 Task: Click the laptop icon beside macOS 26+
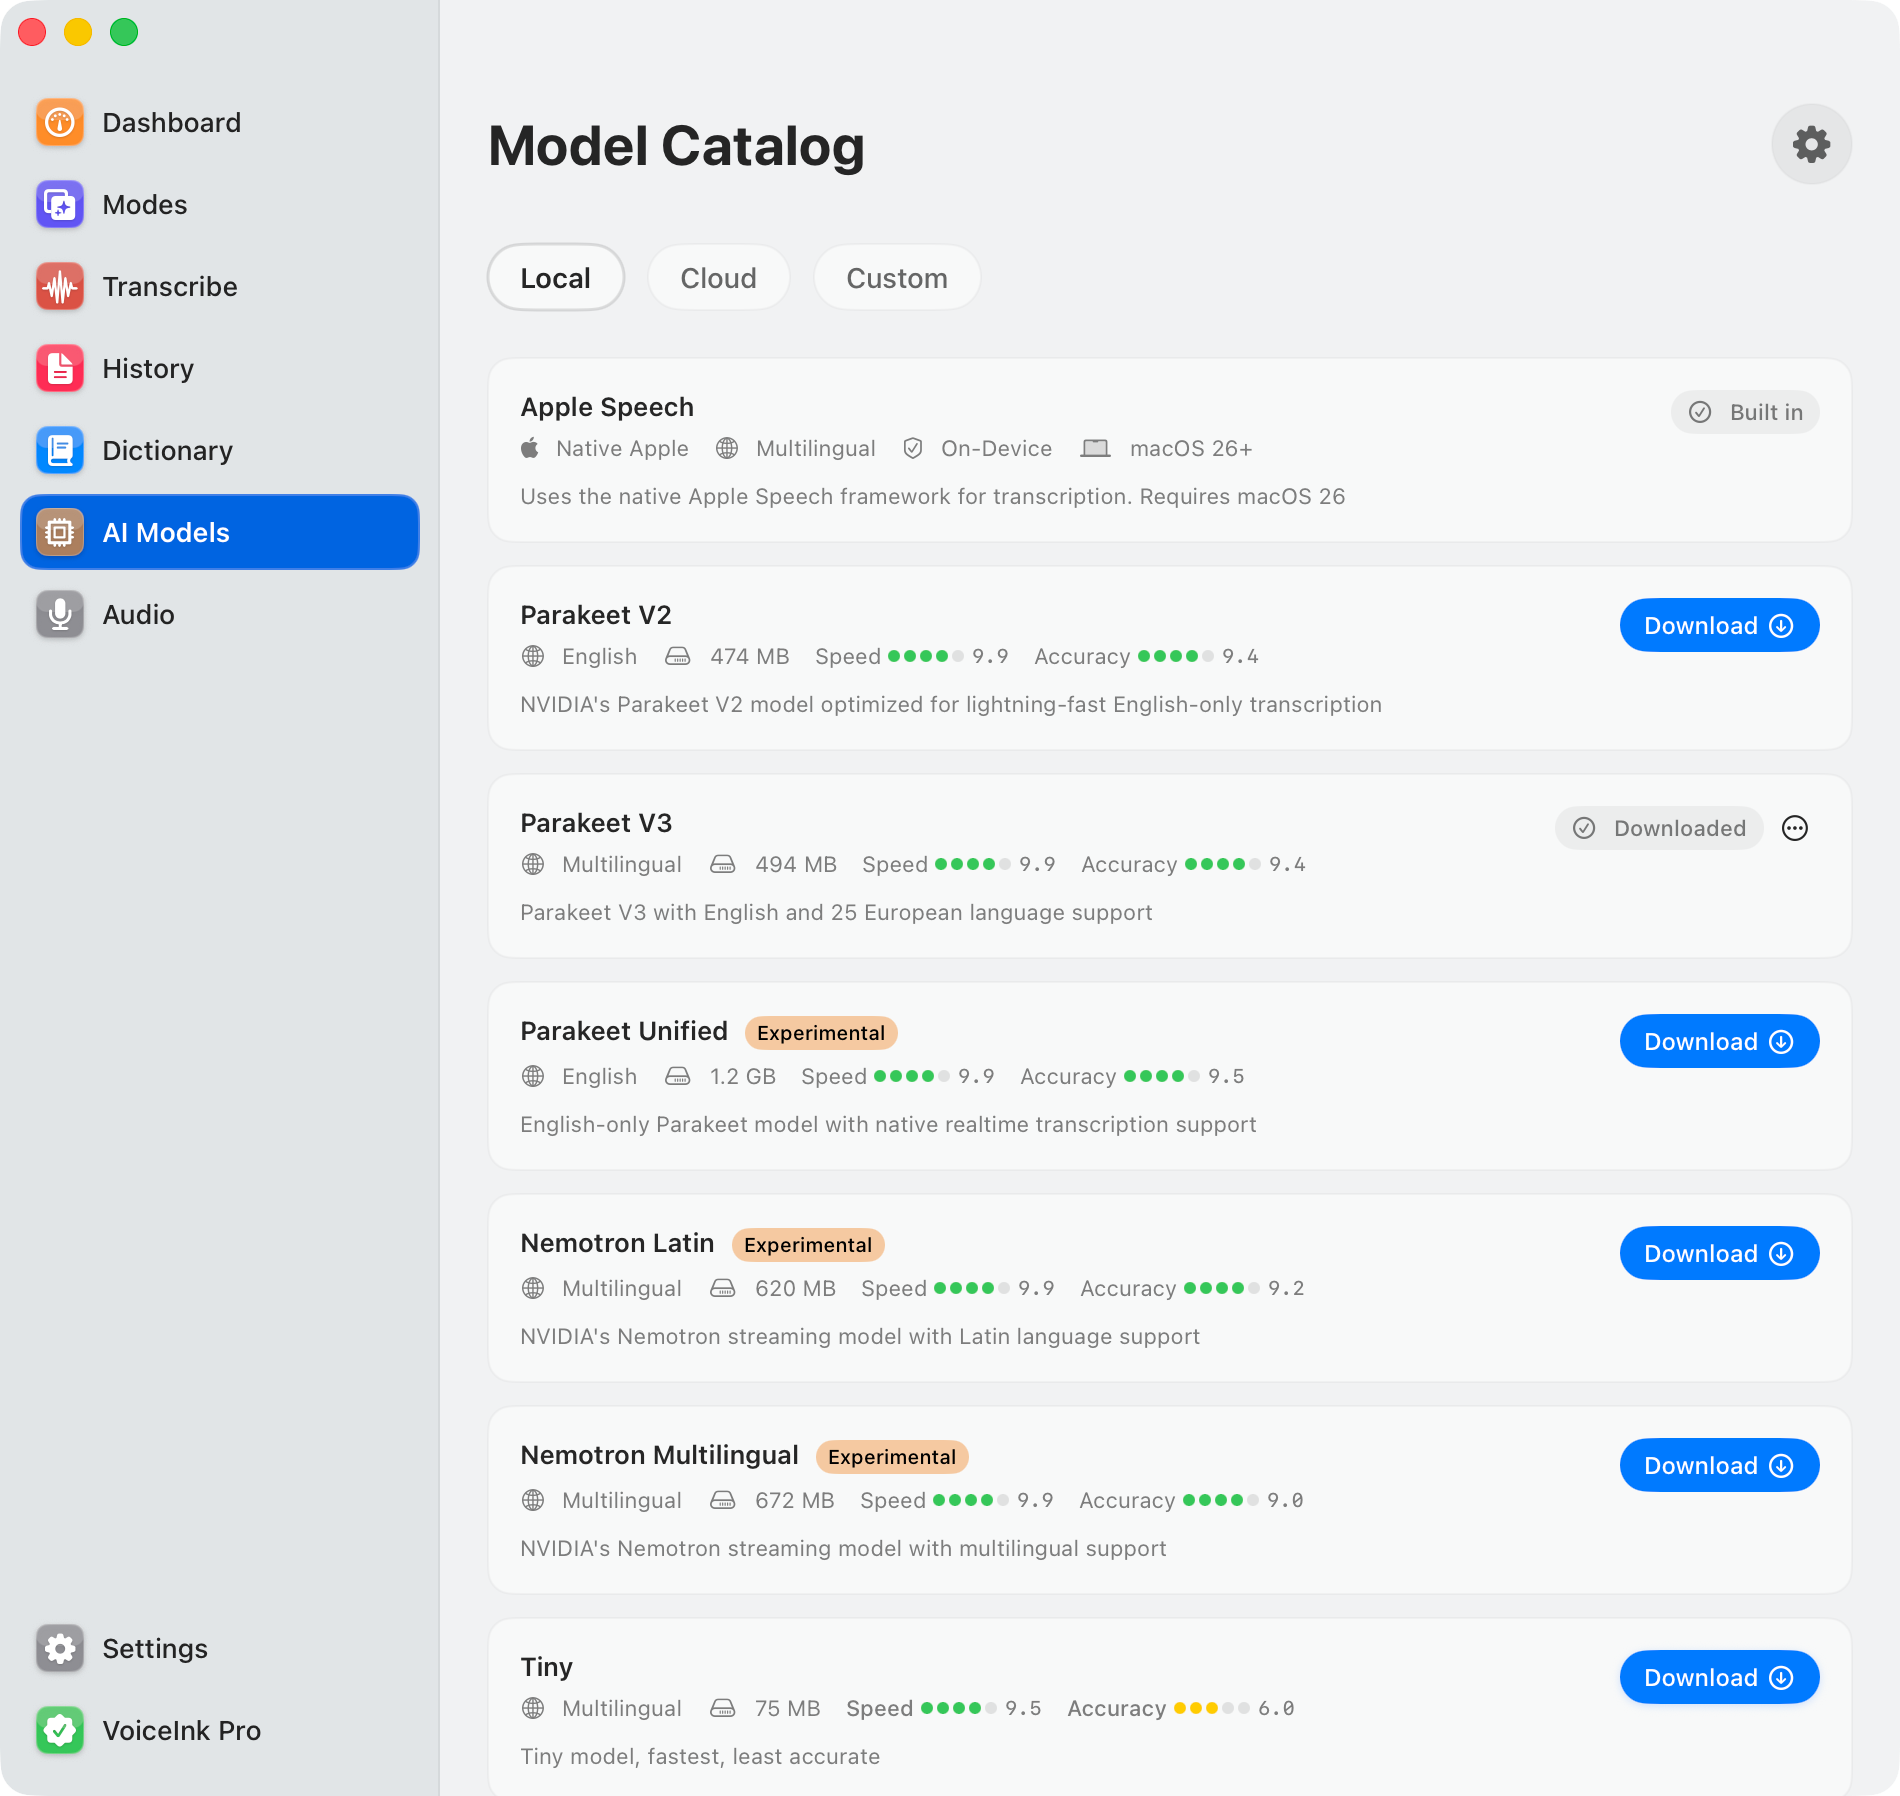point(1095,448)
